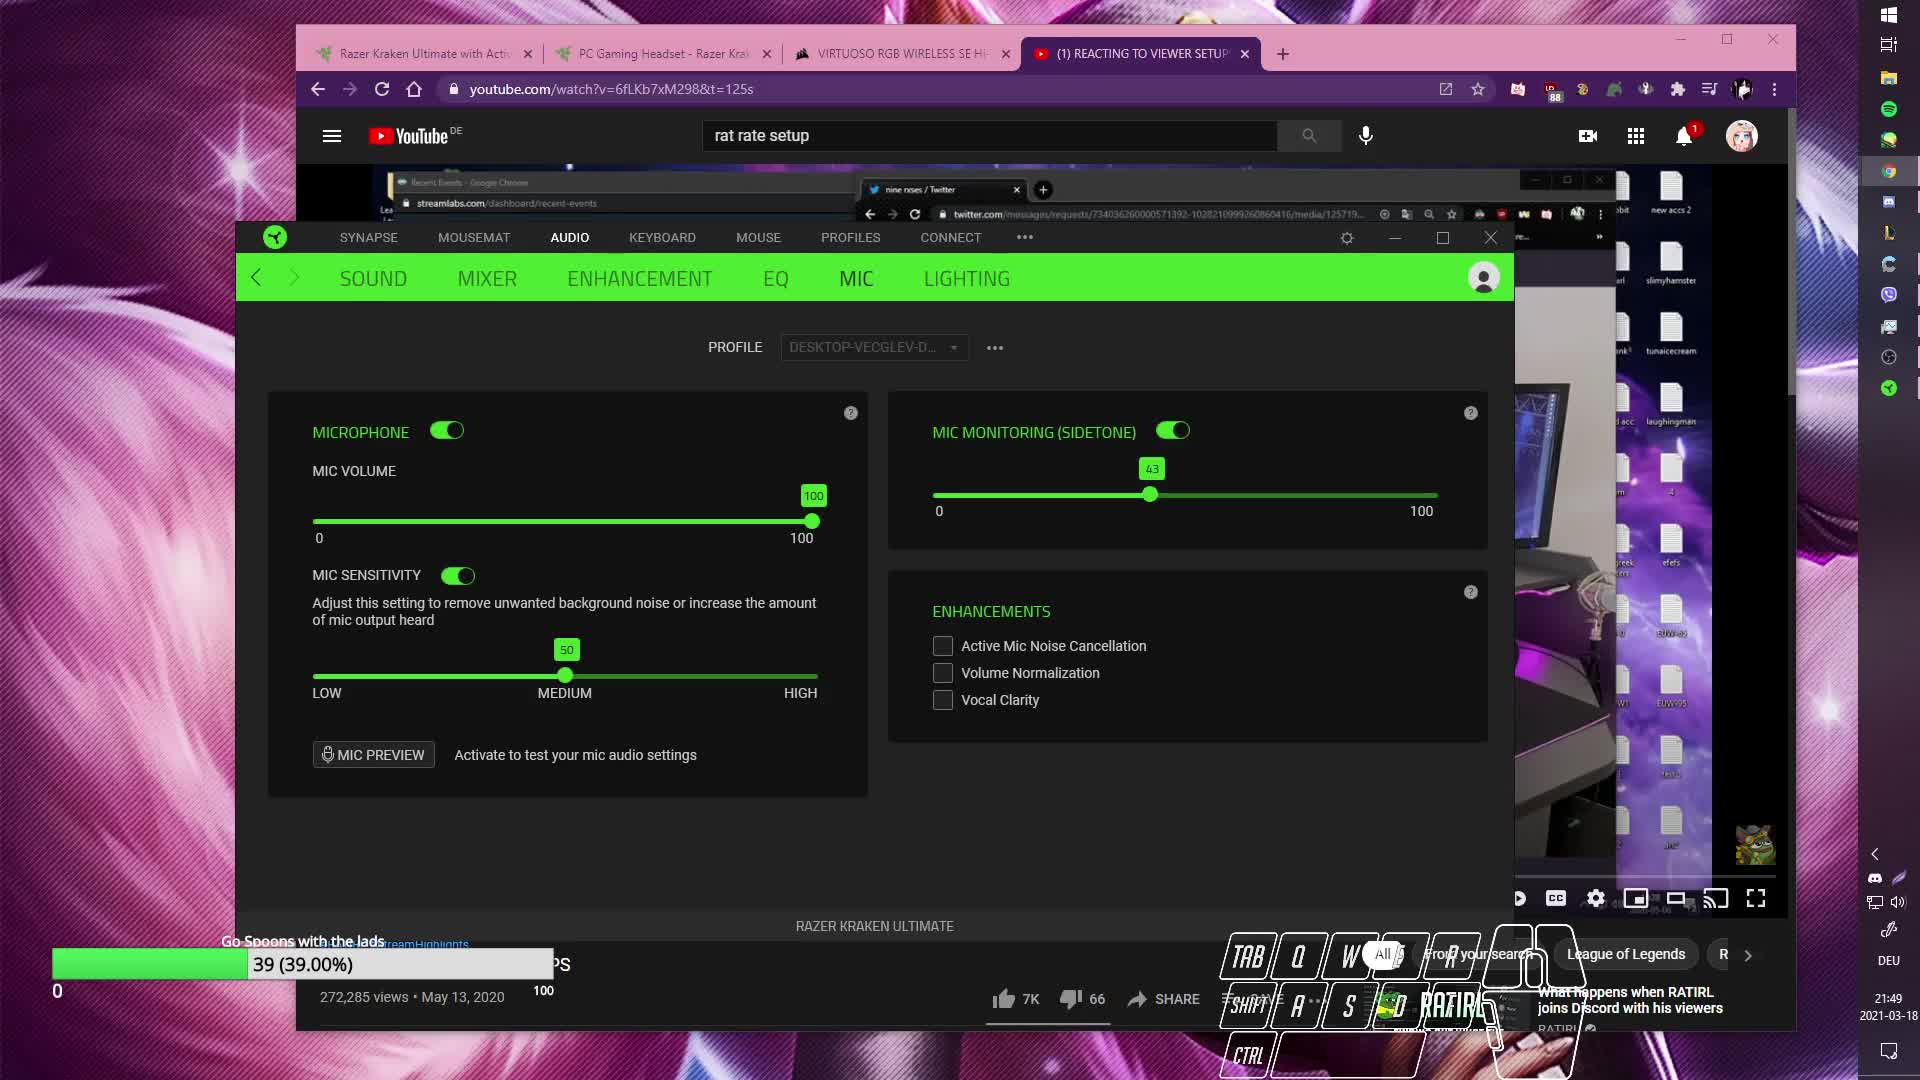
Task: Open profile options three-dot menu
Action: pos(995,348)
